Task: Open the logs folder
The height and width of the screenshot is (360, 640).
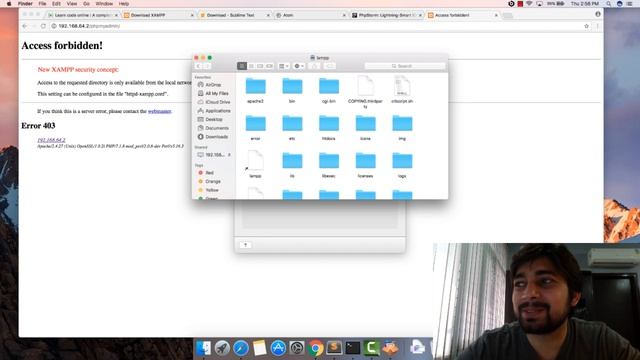Action: [x=402, y=161]
